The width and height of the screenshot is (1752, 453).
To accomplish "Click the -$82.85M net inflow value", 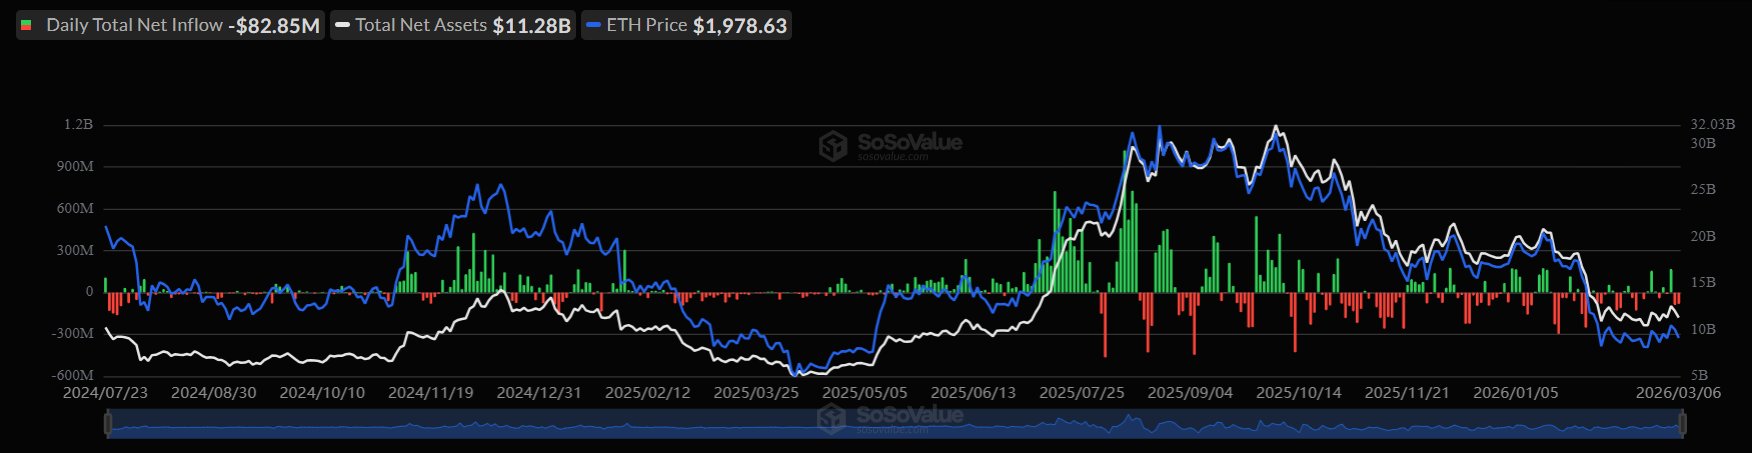I will (x=274, y=26).
